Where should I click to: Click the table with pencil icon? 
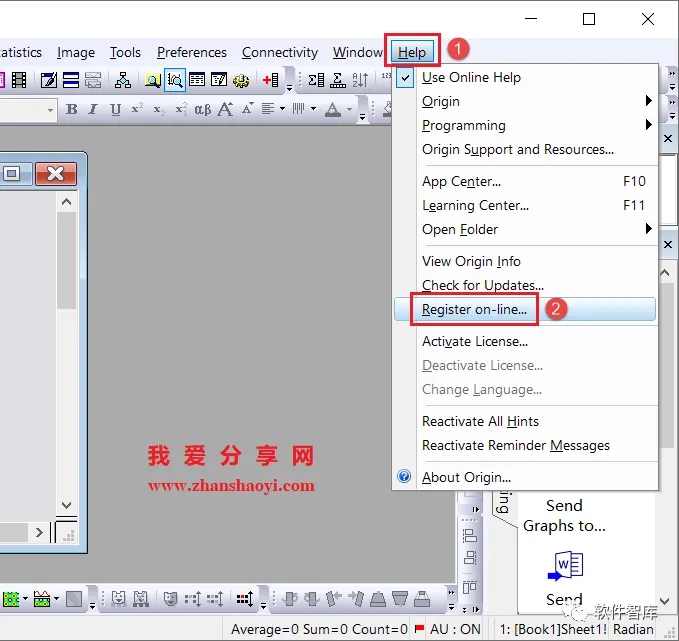click(219, 80)
